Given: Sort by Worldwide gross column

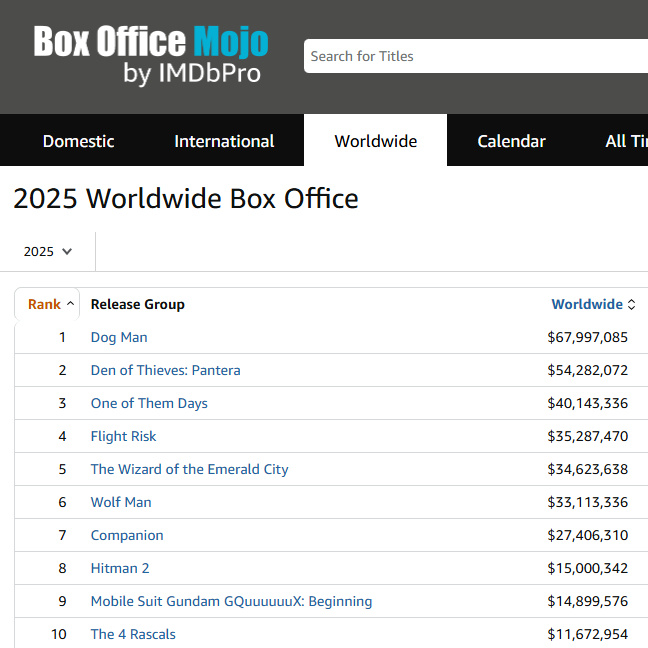Looking at the screenshot, I should [593, 304].
